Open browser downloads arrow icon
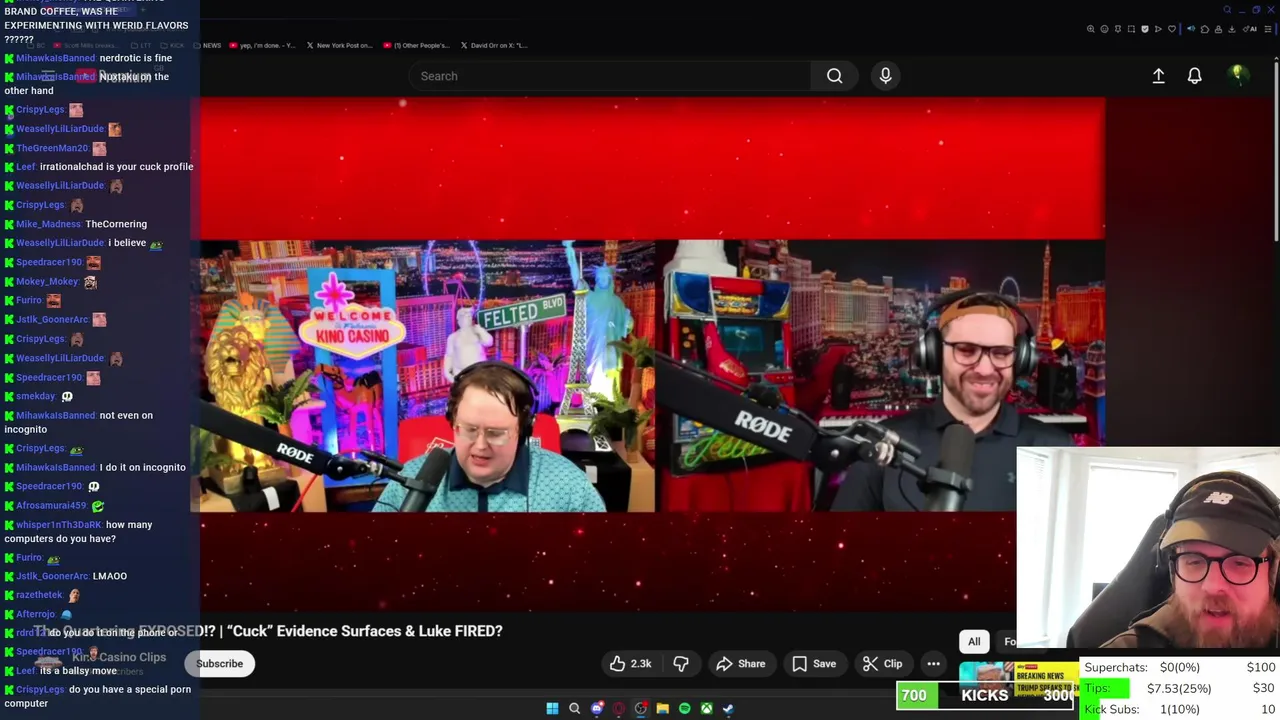 (x=1231, y=29)
